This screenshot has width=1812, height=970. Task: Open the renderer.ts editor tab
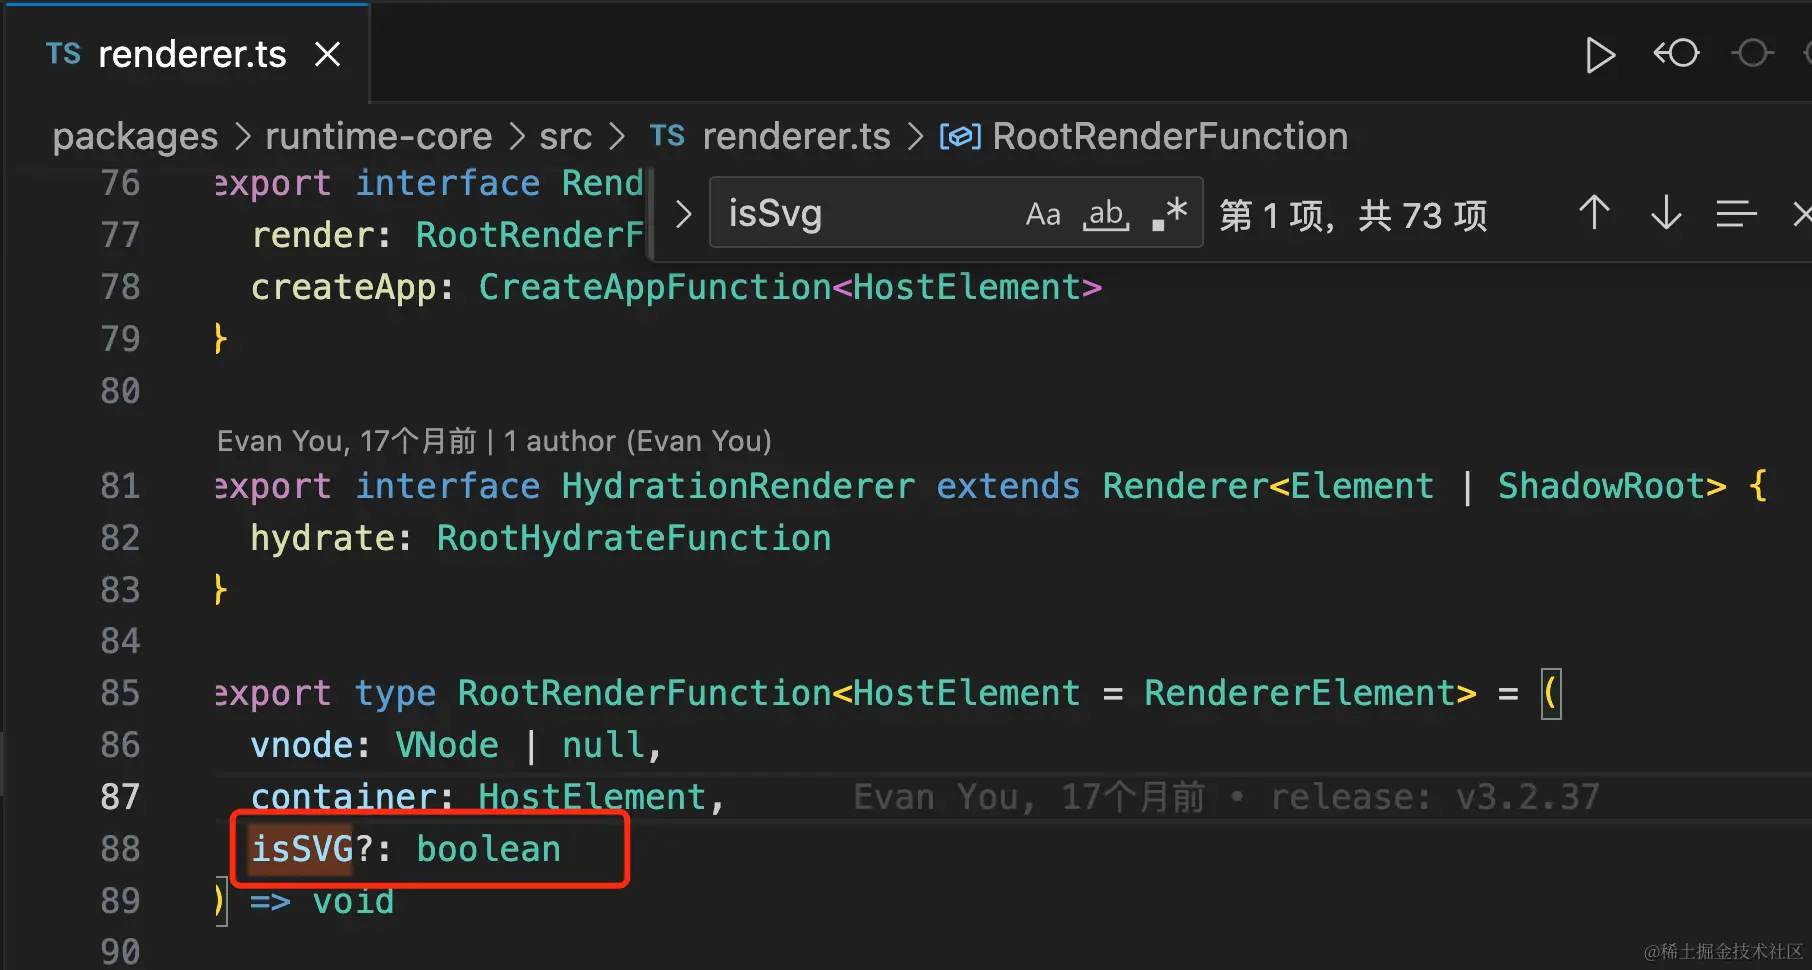[187, 54]
